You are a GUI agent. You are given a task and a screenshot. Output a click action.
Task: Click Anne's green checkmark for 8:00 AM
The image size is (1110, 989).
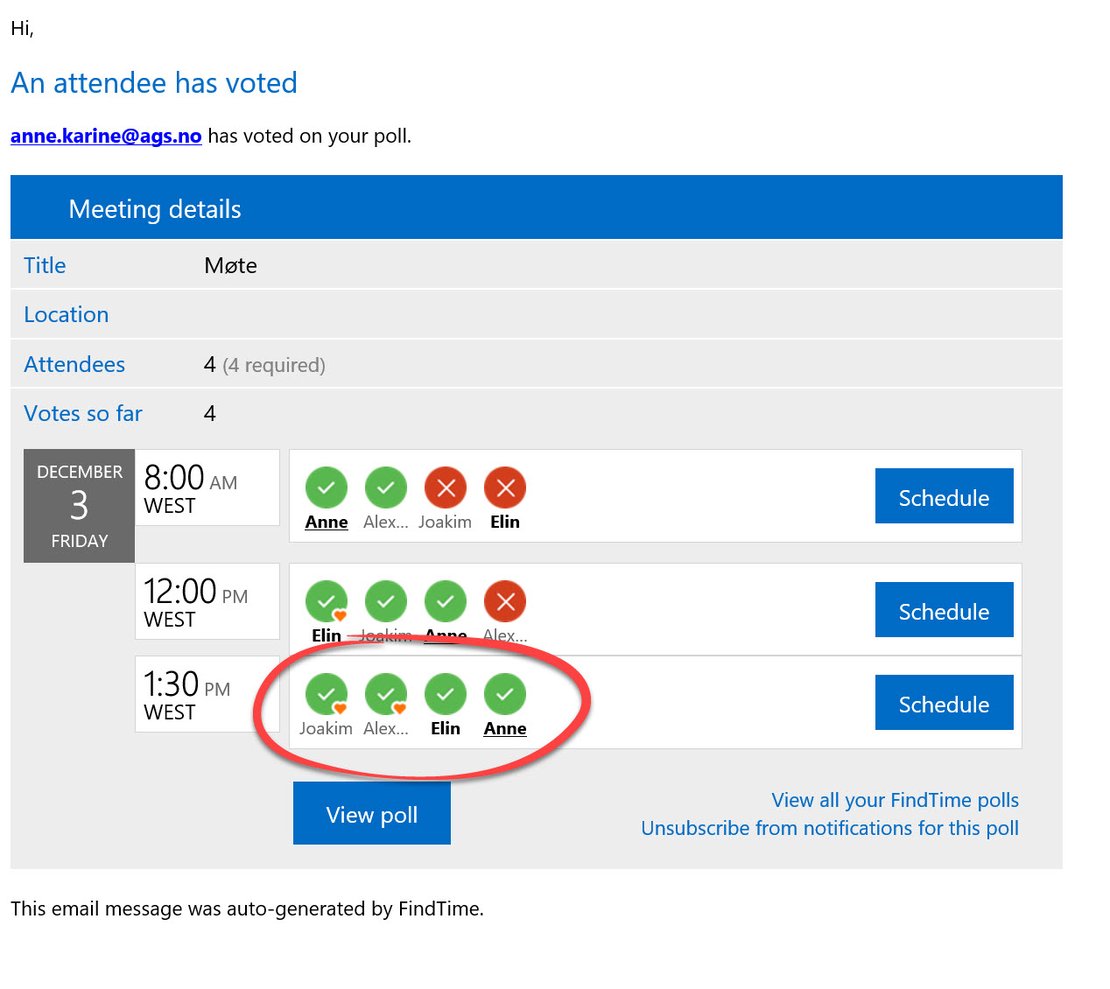326,488
